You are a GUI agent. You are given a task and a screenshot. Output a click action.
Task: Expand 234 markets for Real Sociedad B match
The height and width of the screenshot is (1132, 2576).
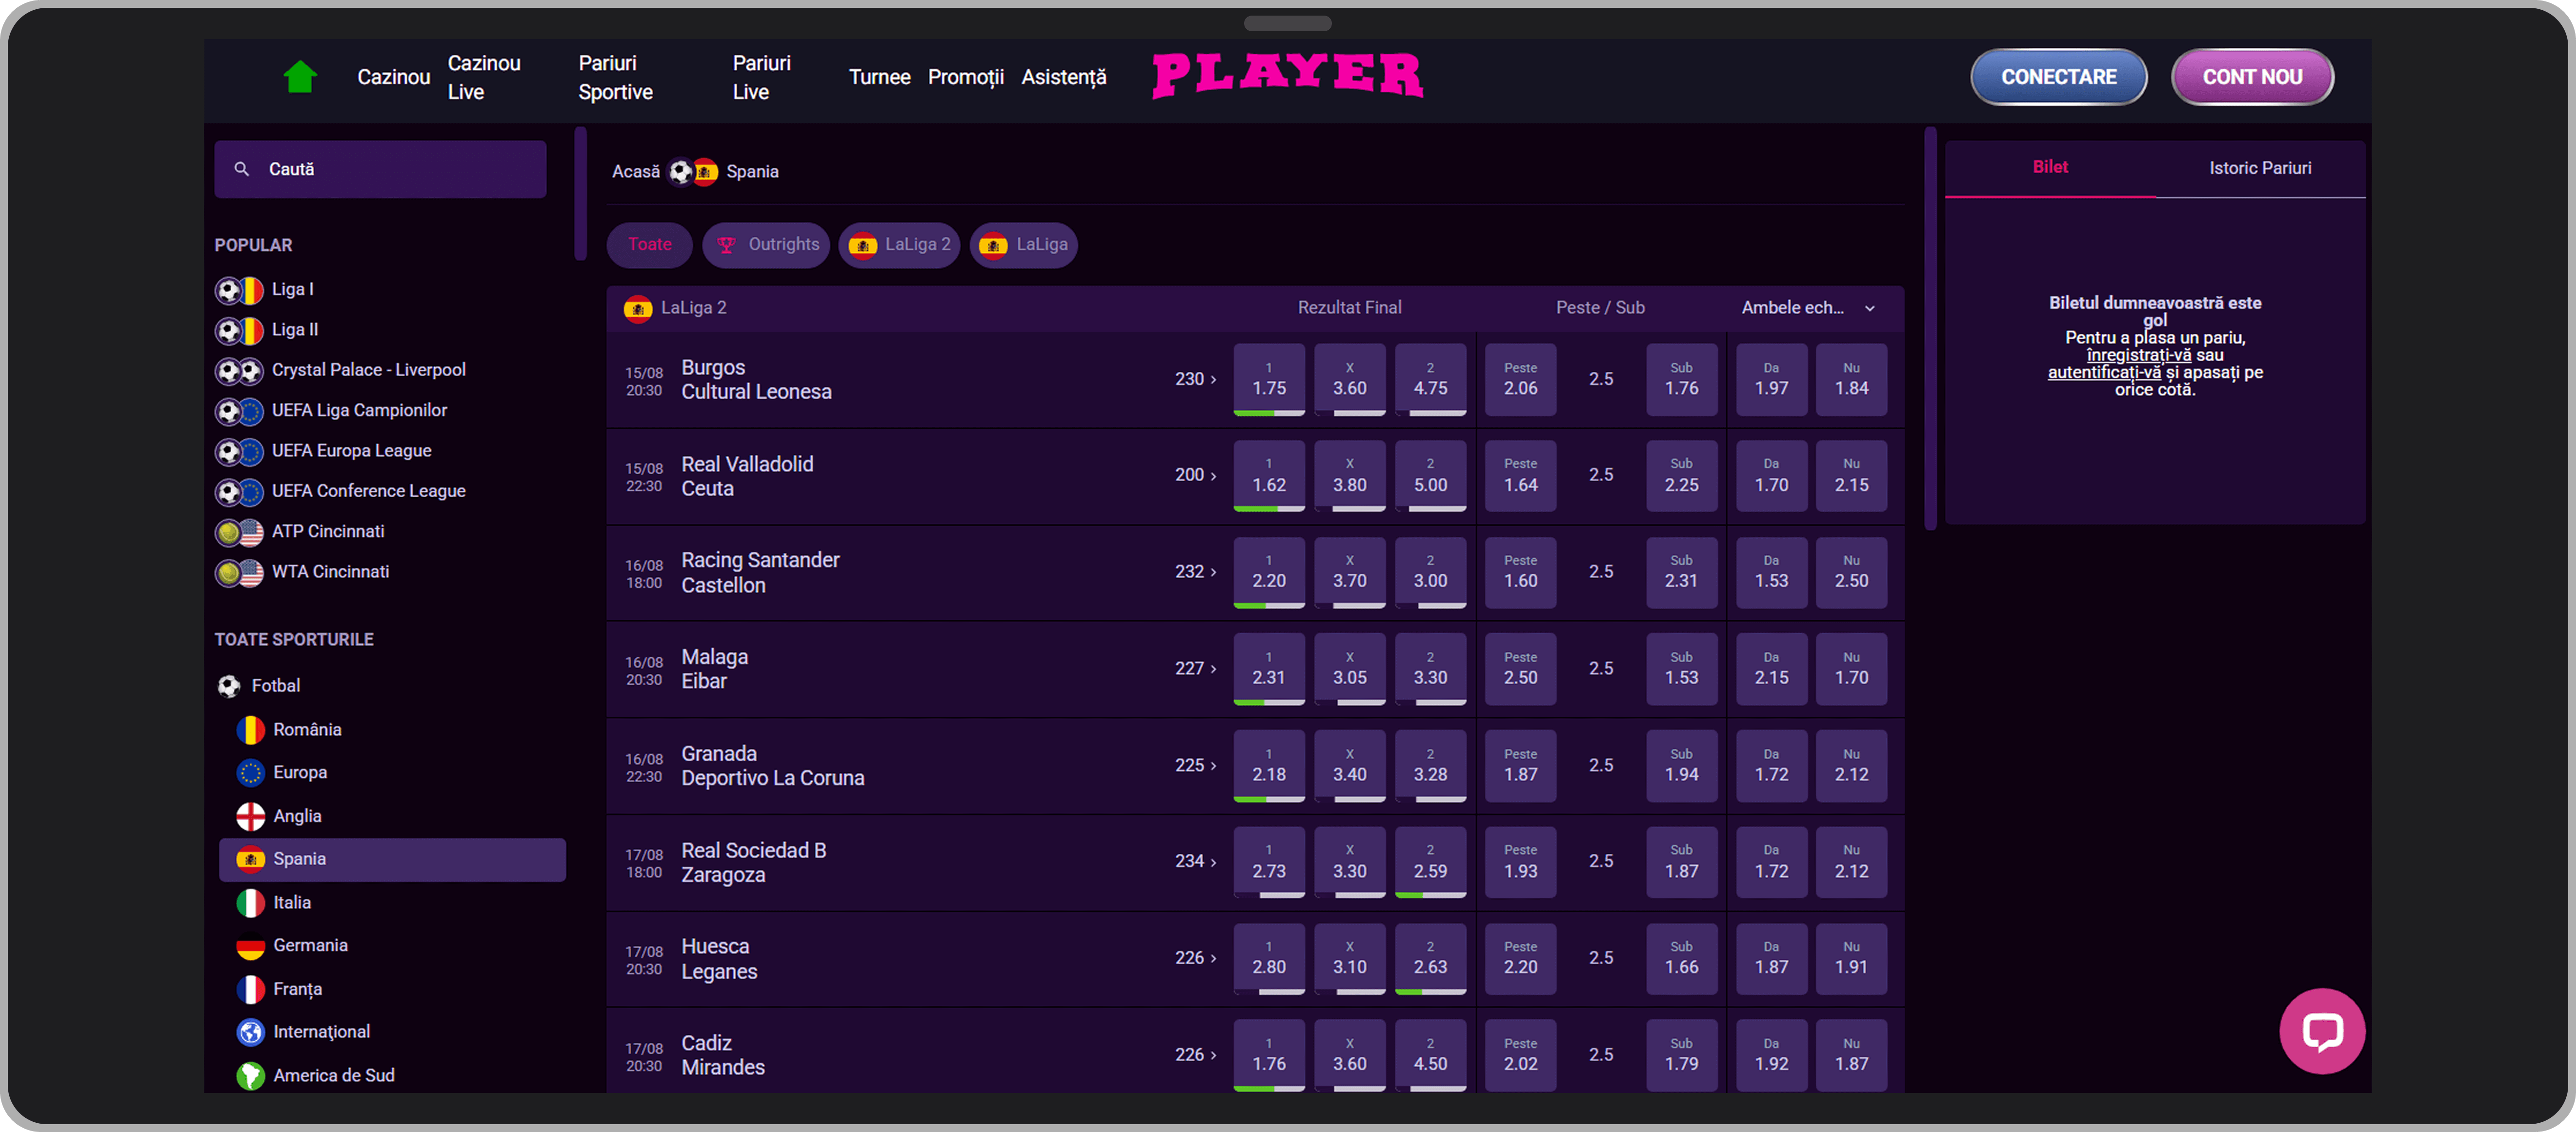(x=1195, y=861)
